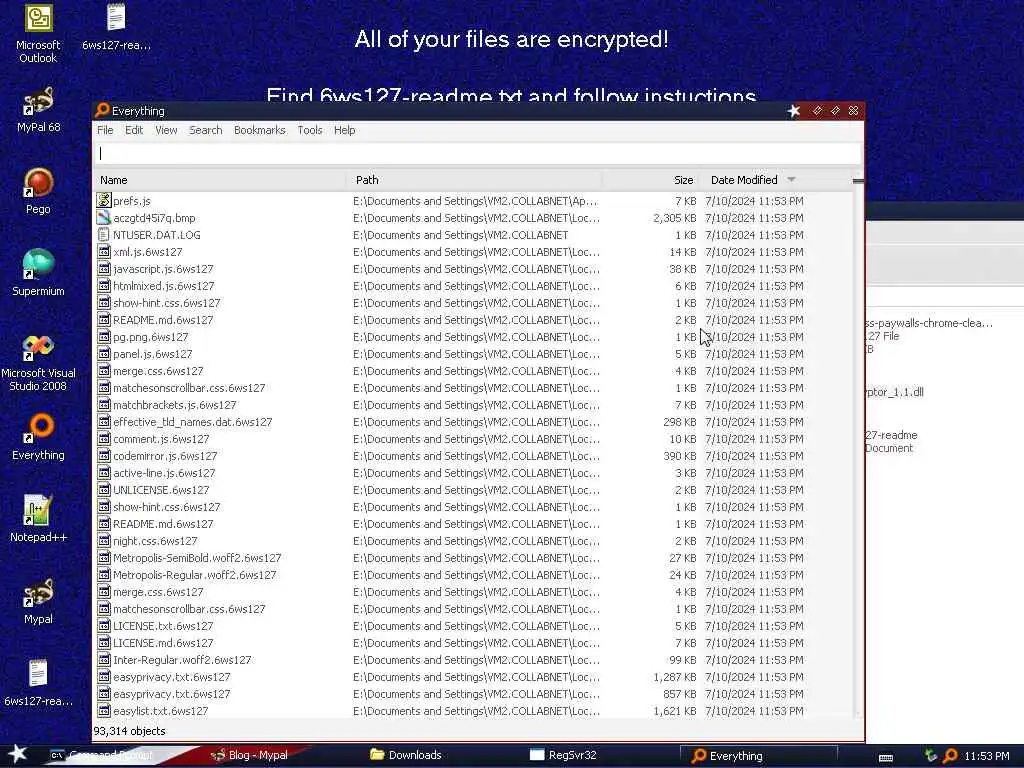Click keyboard icon in system tray

click(x=886, y=757)
